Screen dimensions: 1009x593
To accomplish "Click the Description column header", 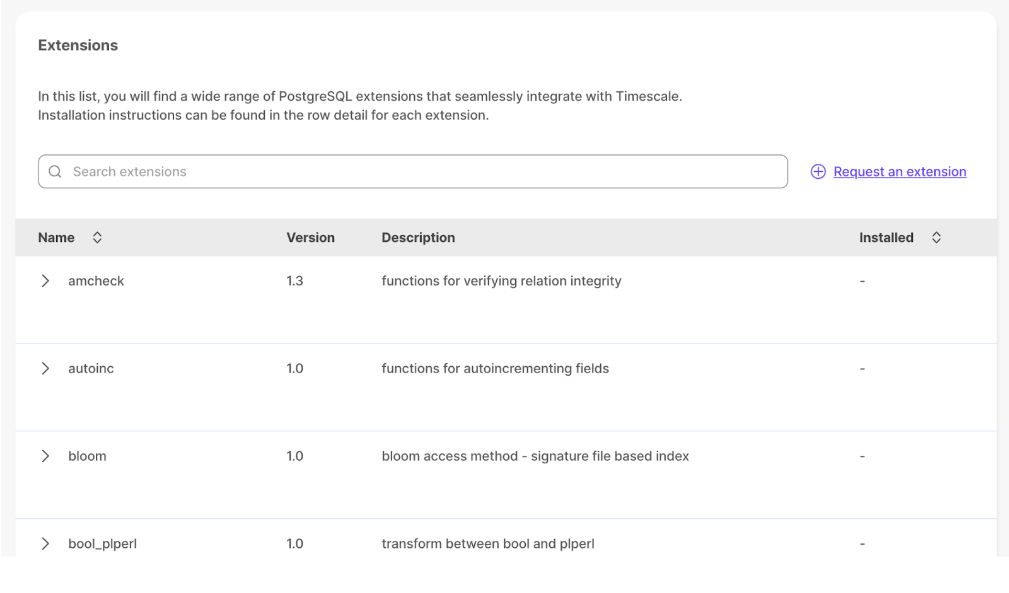I will pos(418,238).
